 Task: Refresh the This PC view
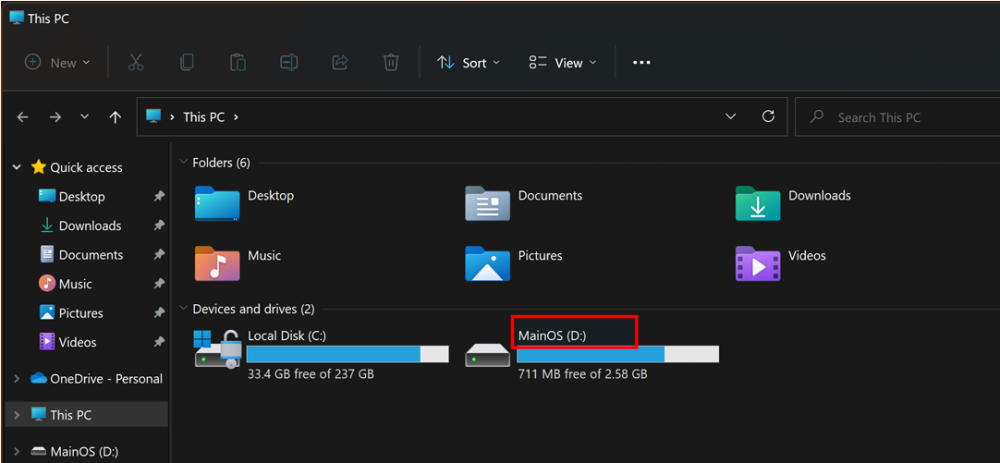[768, 117]
